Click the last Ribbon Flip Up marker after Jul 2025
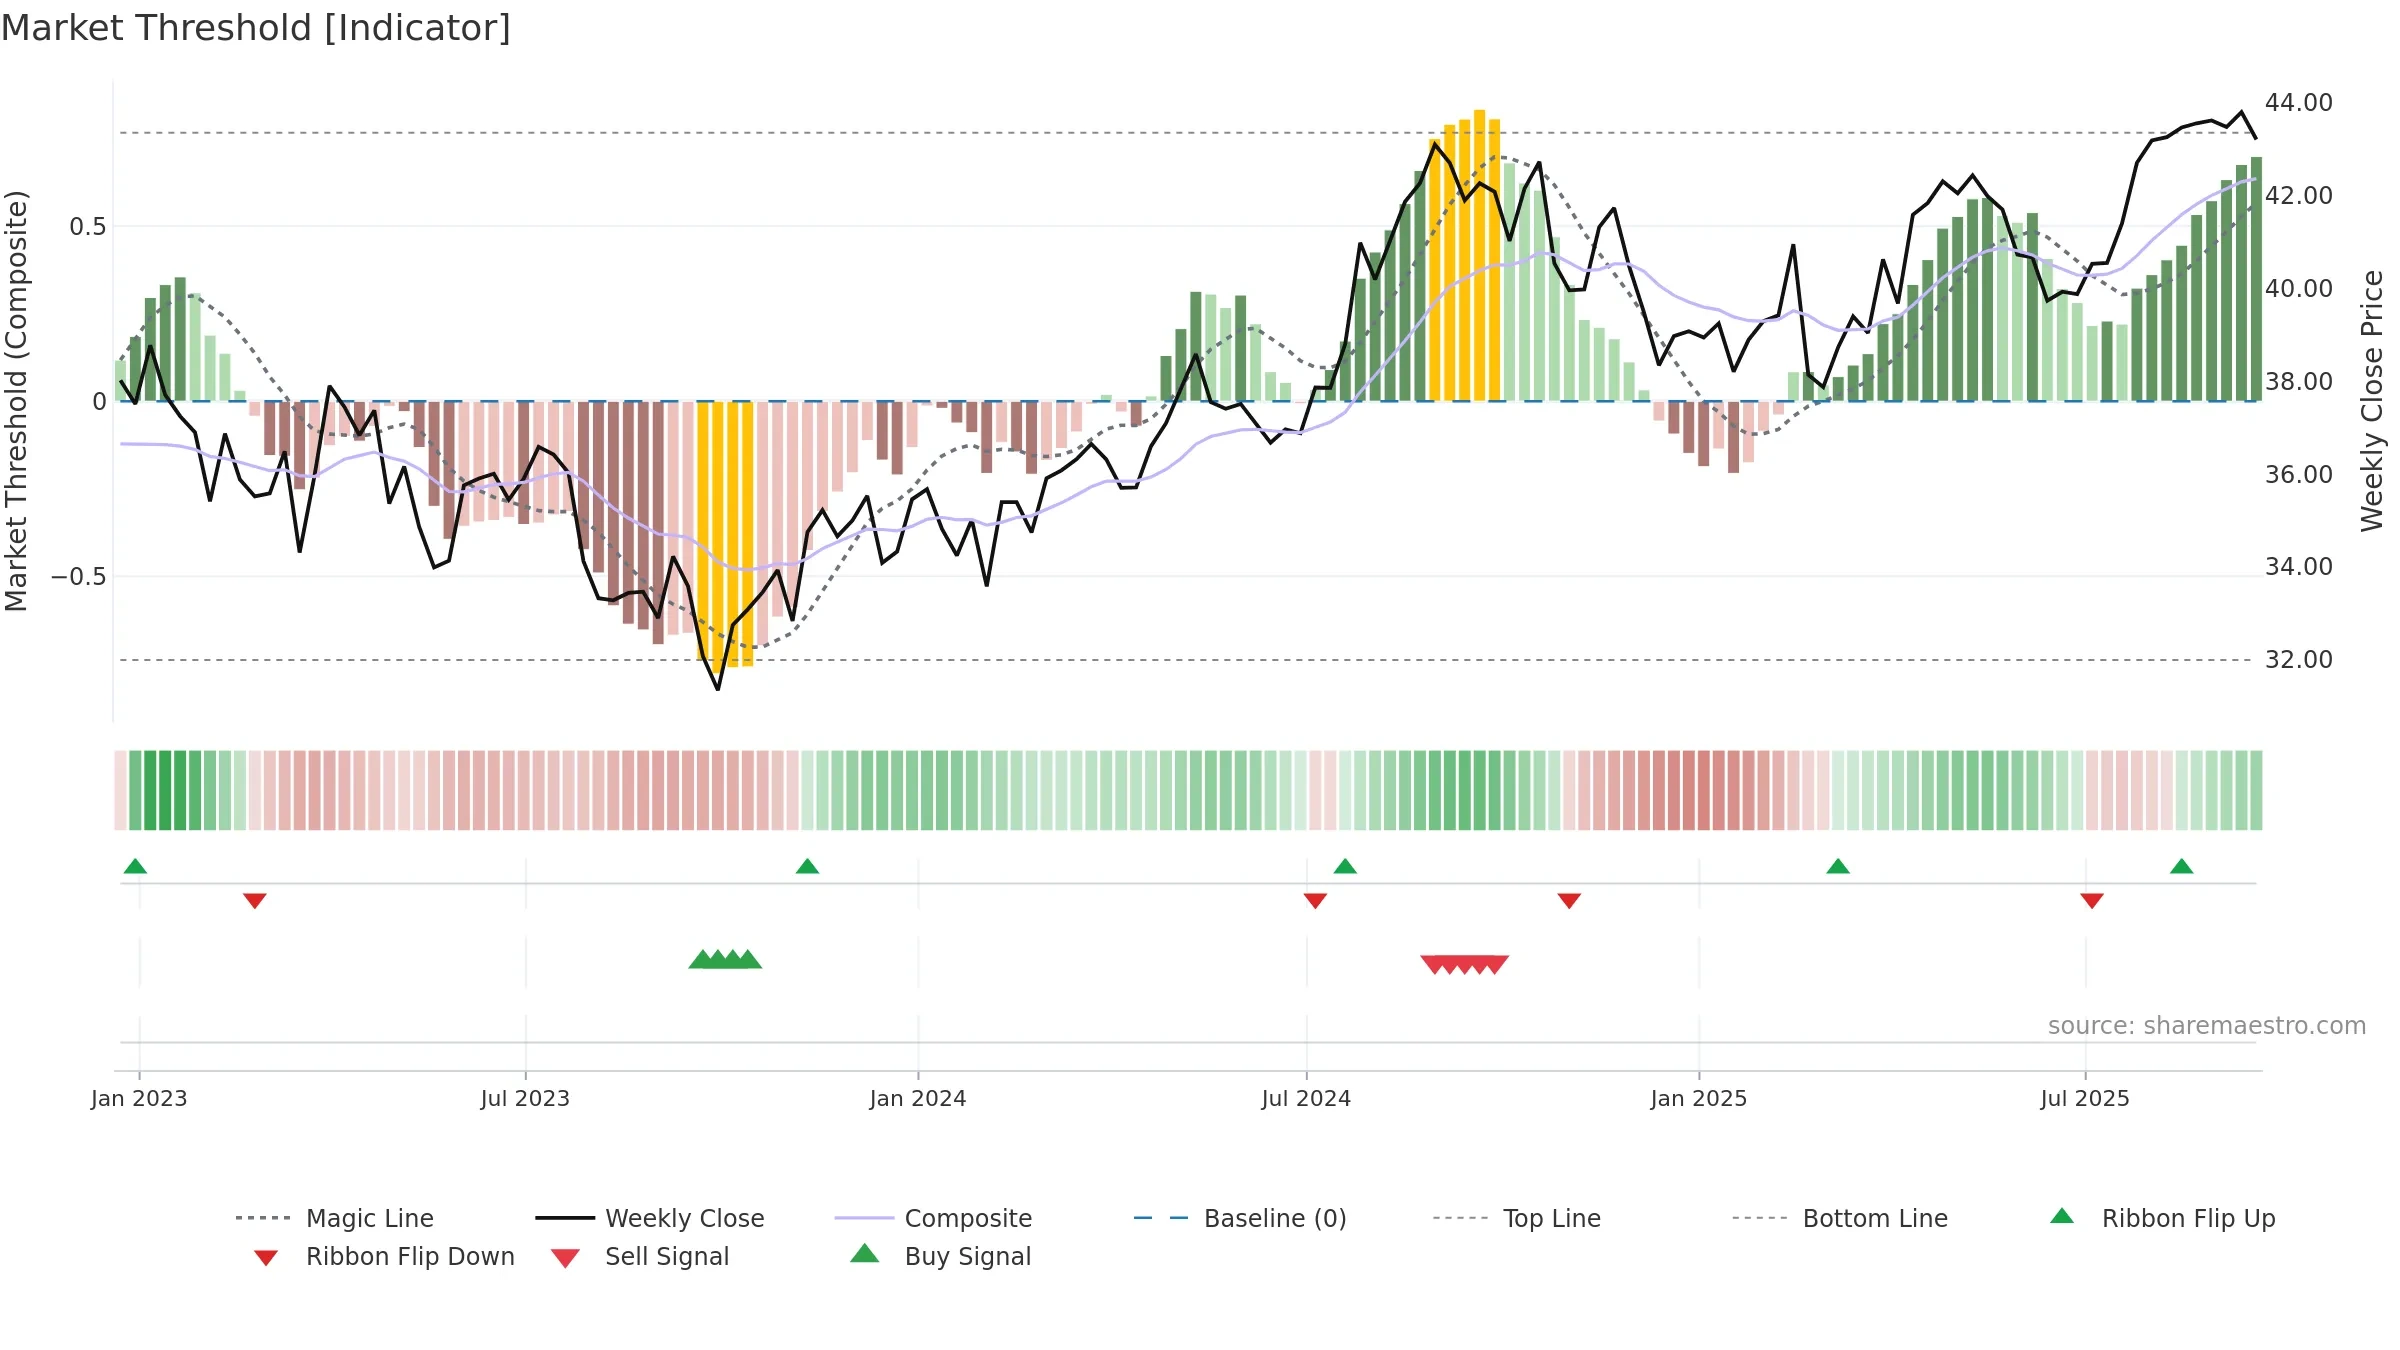2400x1350 pixels. (2182, 866)
